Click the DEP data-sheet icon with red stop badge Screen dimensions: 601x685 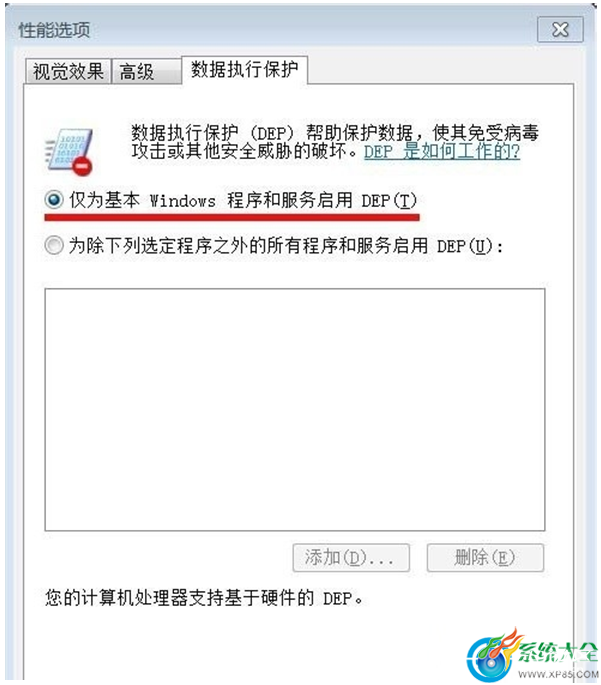(69, 152)
